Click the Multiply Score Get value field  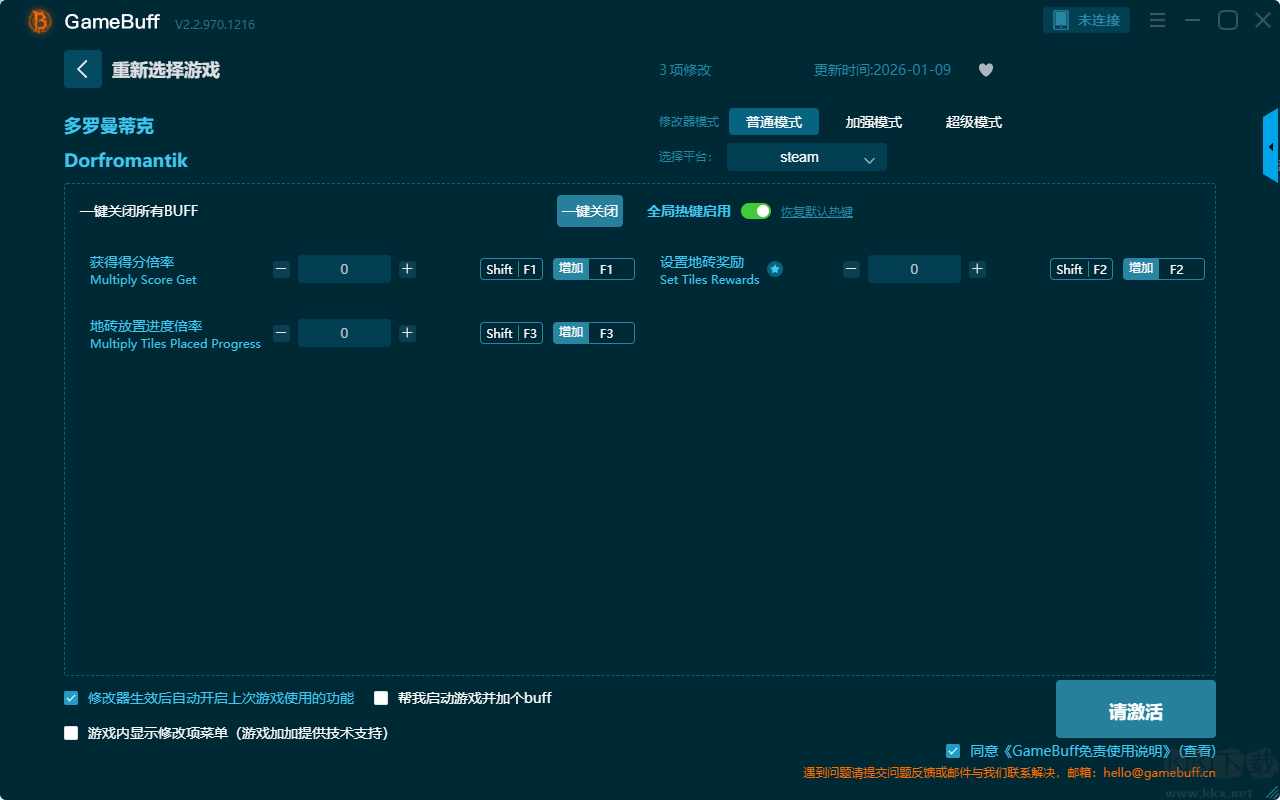(x=344, y=269)
